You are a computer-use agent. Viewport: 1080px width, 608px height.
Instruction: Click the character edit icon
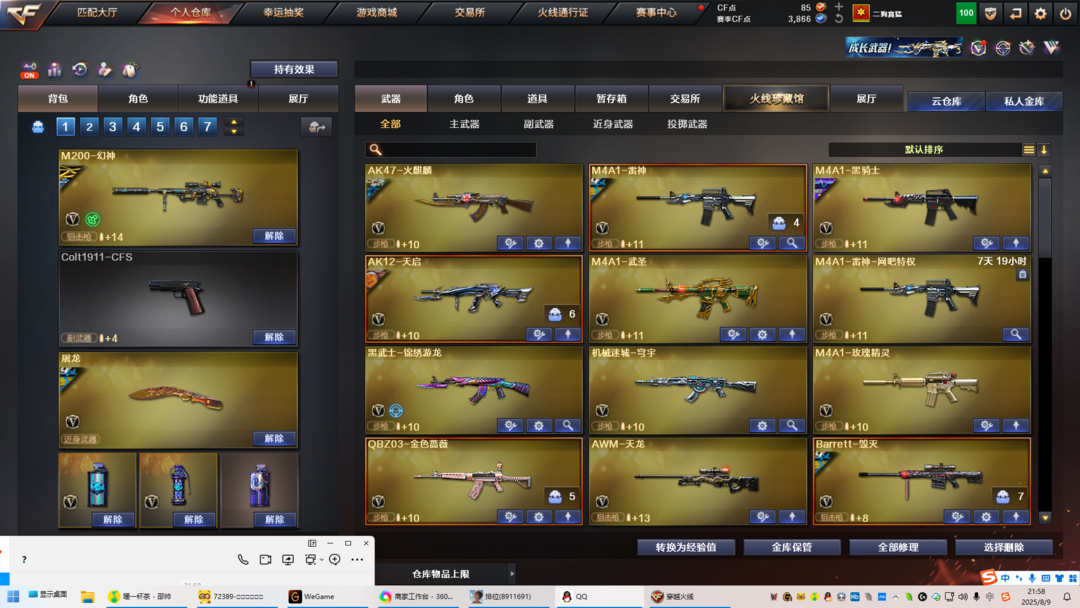[x=105, y=70]
